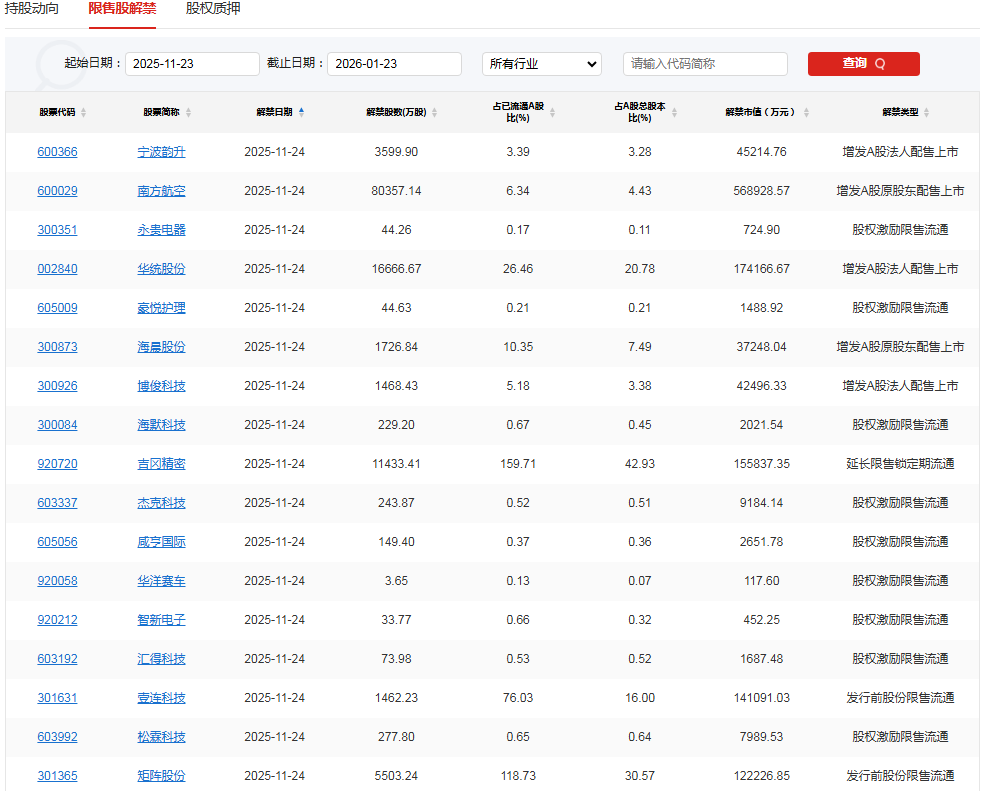983x791 pixels.
Task: Click the 请输入代码简称 search box
Action: coord(705,63)
